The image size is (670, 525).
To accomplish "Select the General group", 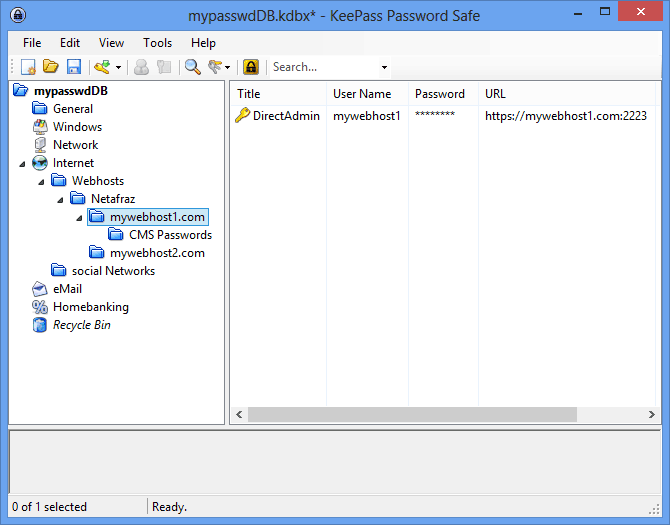I will (x=73, y=109).
